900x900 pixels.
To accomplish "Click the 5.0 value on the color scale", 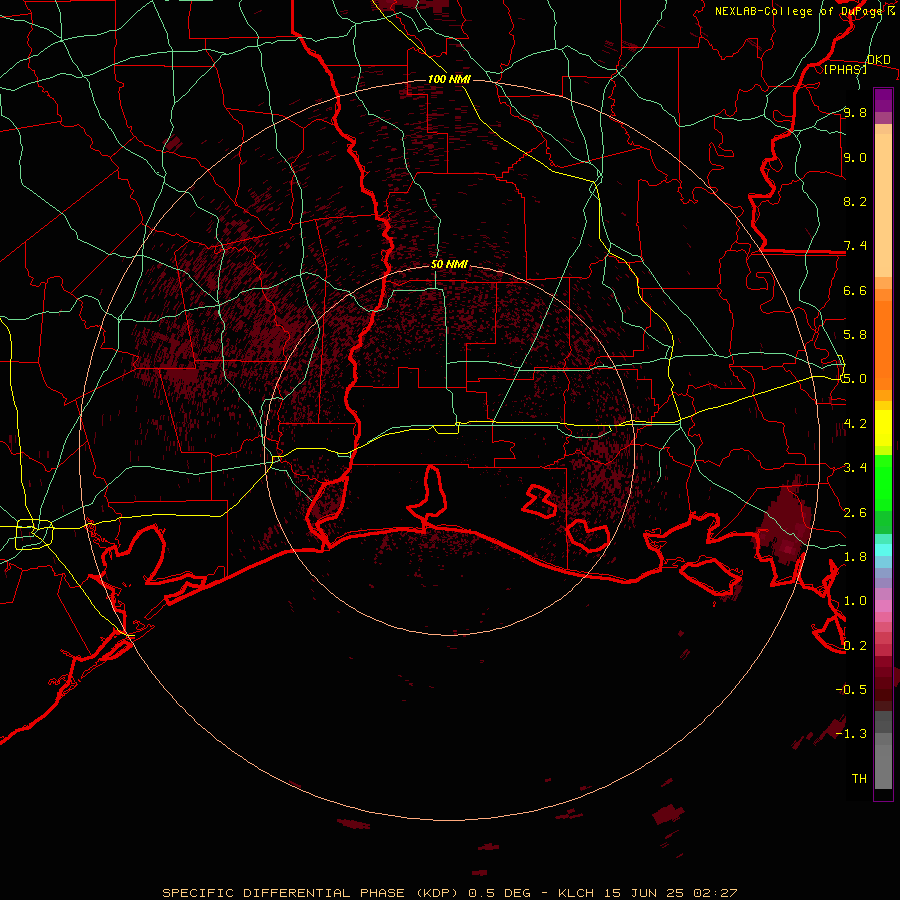I will pyautogui.click(x=855, y=379).
